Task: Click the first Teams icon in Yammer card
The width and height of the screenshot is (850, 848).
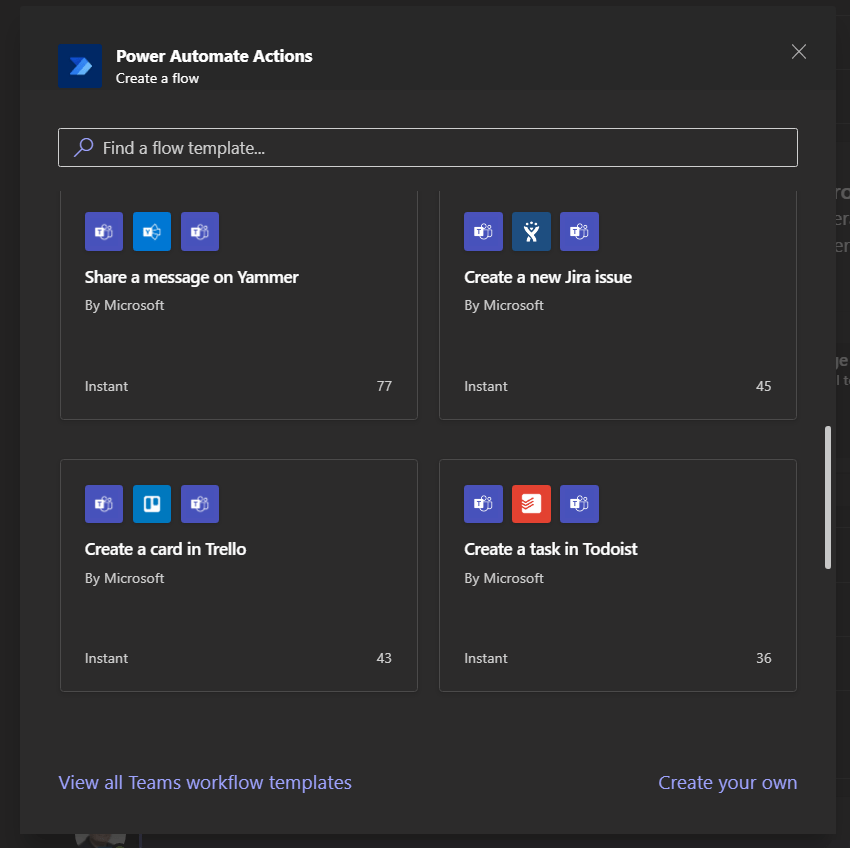Action: pos(104,232)
